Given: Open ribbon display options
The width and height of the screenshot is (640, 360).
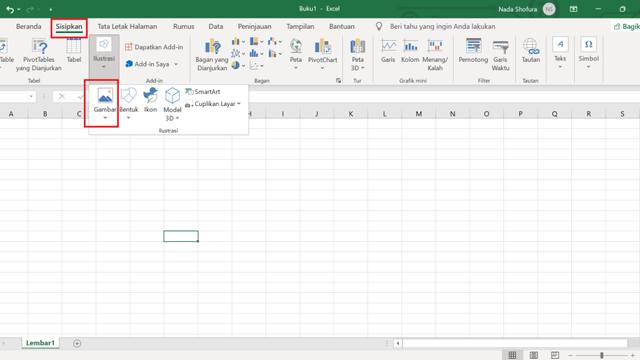Looking at the screenshot, I should pos(573,9).
